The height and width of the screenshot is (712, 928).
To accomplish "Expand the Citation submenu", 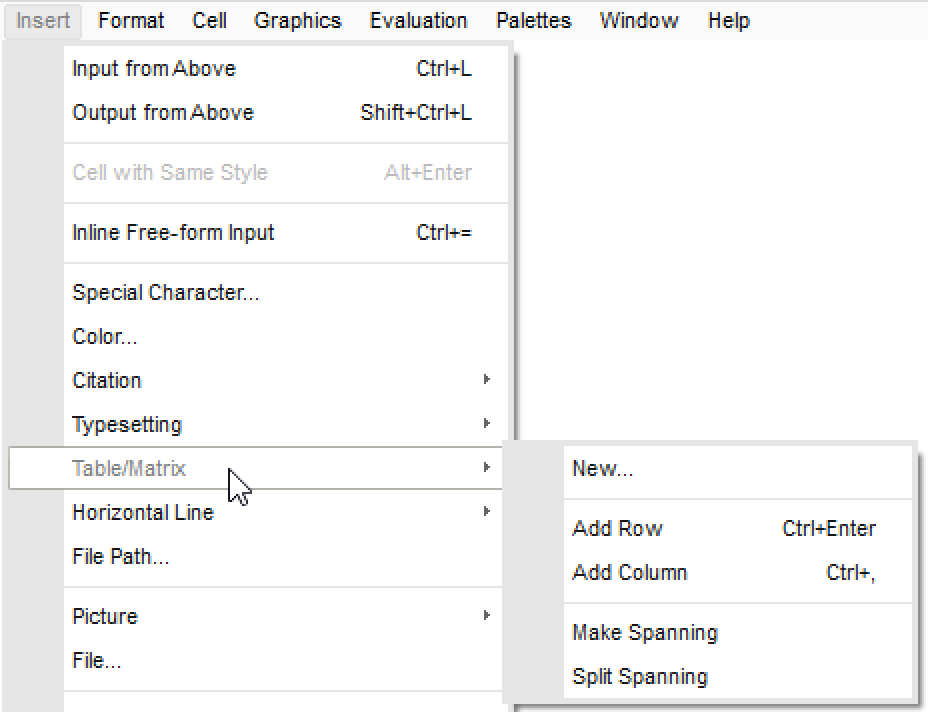I will 107,381.
